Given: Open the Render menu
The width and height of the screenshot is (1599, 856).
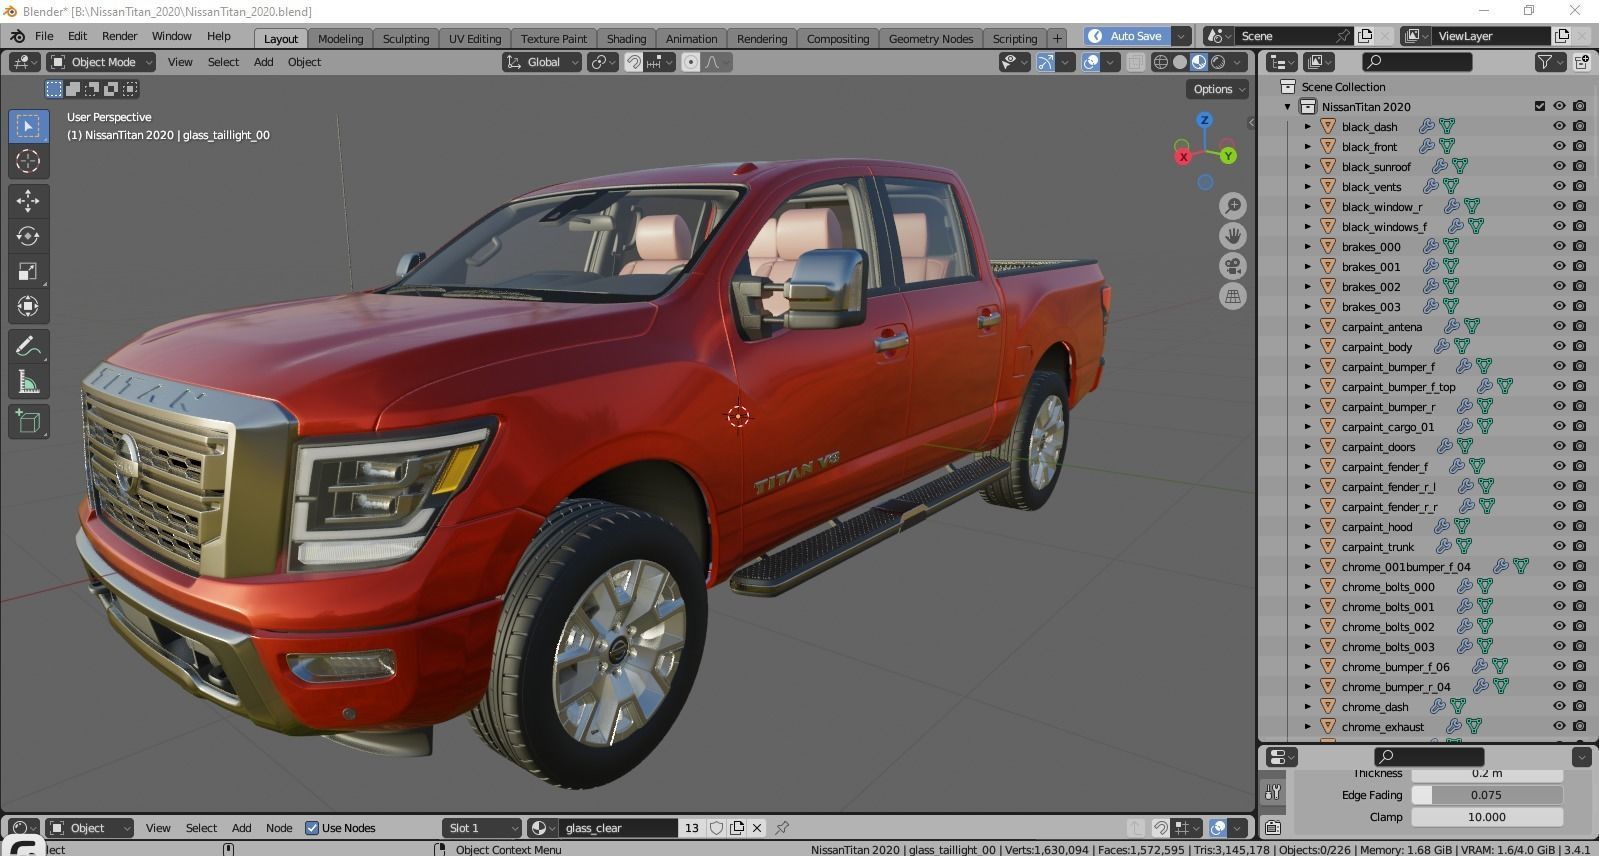Looking at the screenshot, I should 119,36.
